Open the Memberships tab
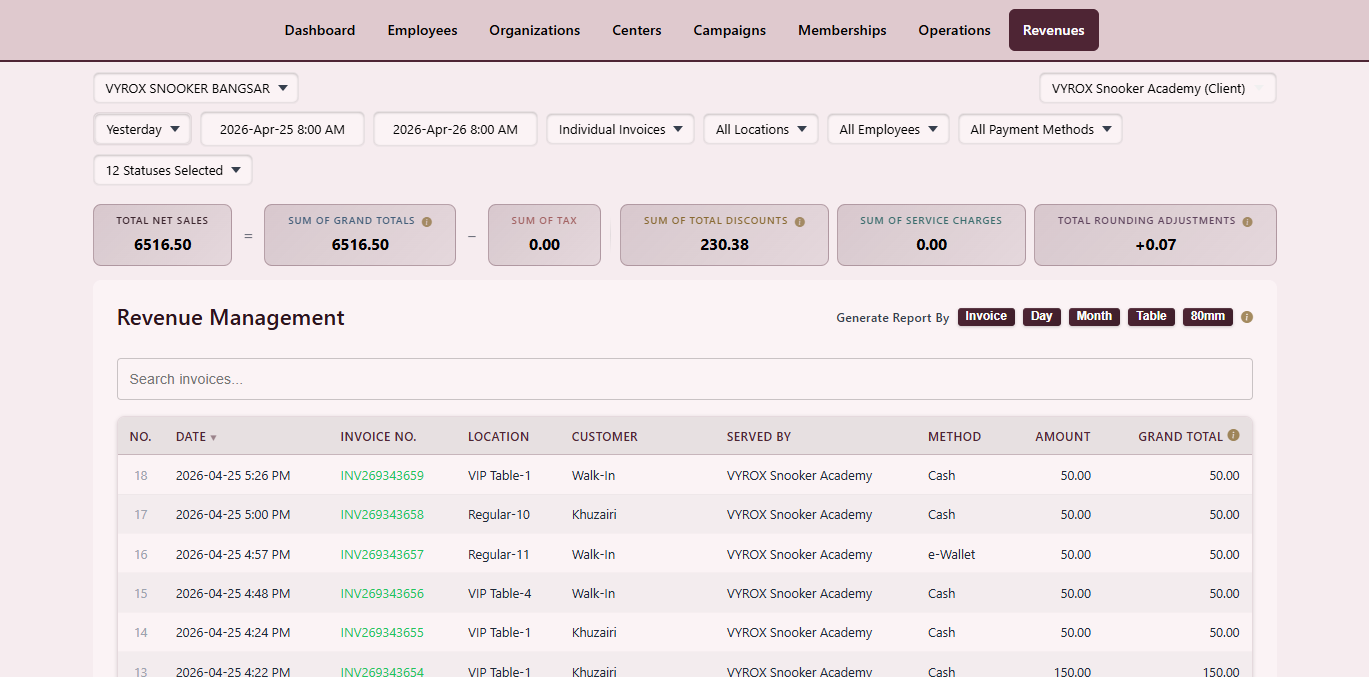 842,30
